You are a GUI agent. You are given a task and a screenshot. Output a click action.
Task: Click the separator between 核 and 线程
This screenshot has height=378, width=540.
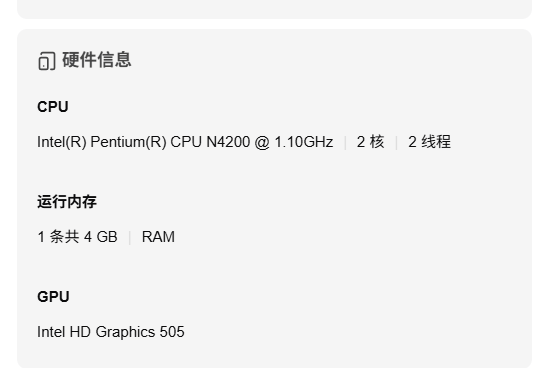point(396,143)
